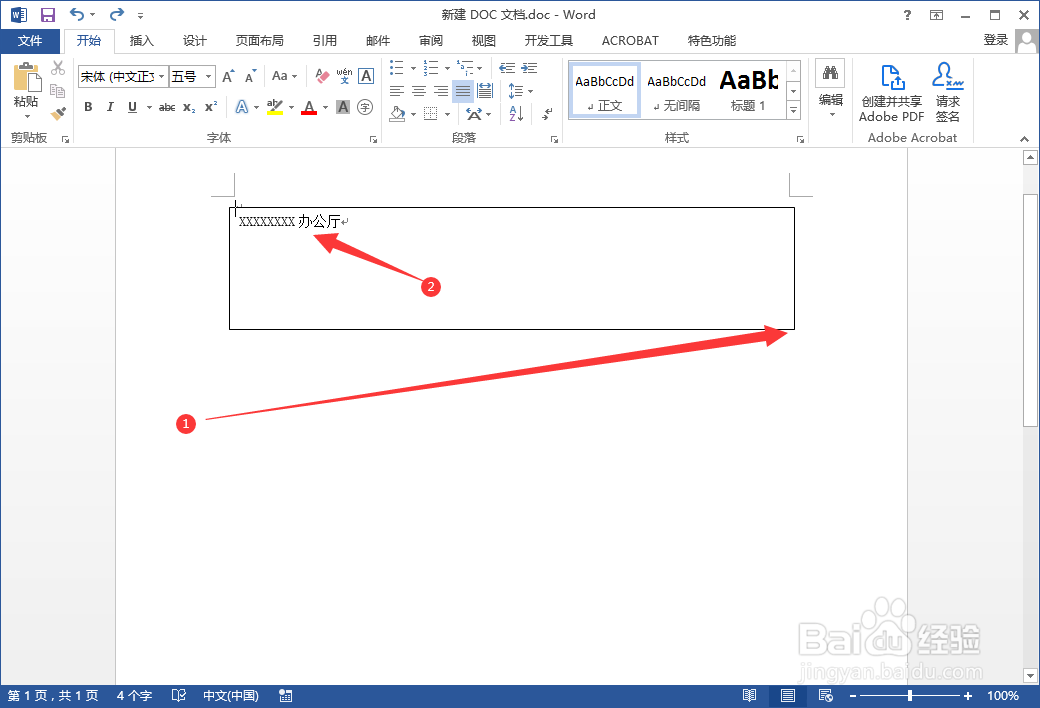Switch to the 开发工具 tab
Screen dimensions: 1040x708
[549, 40]
